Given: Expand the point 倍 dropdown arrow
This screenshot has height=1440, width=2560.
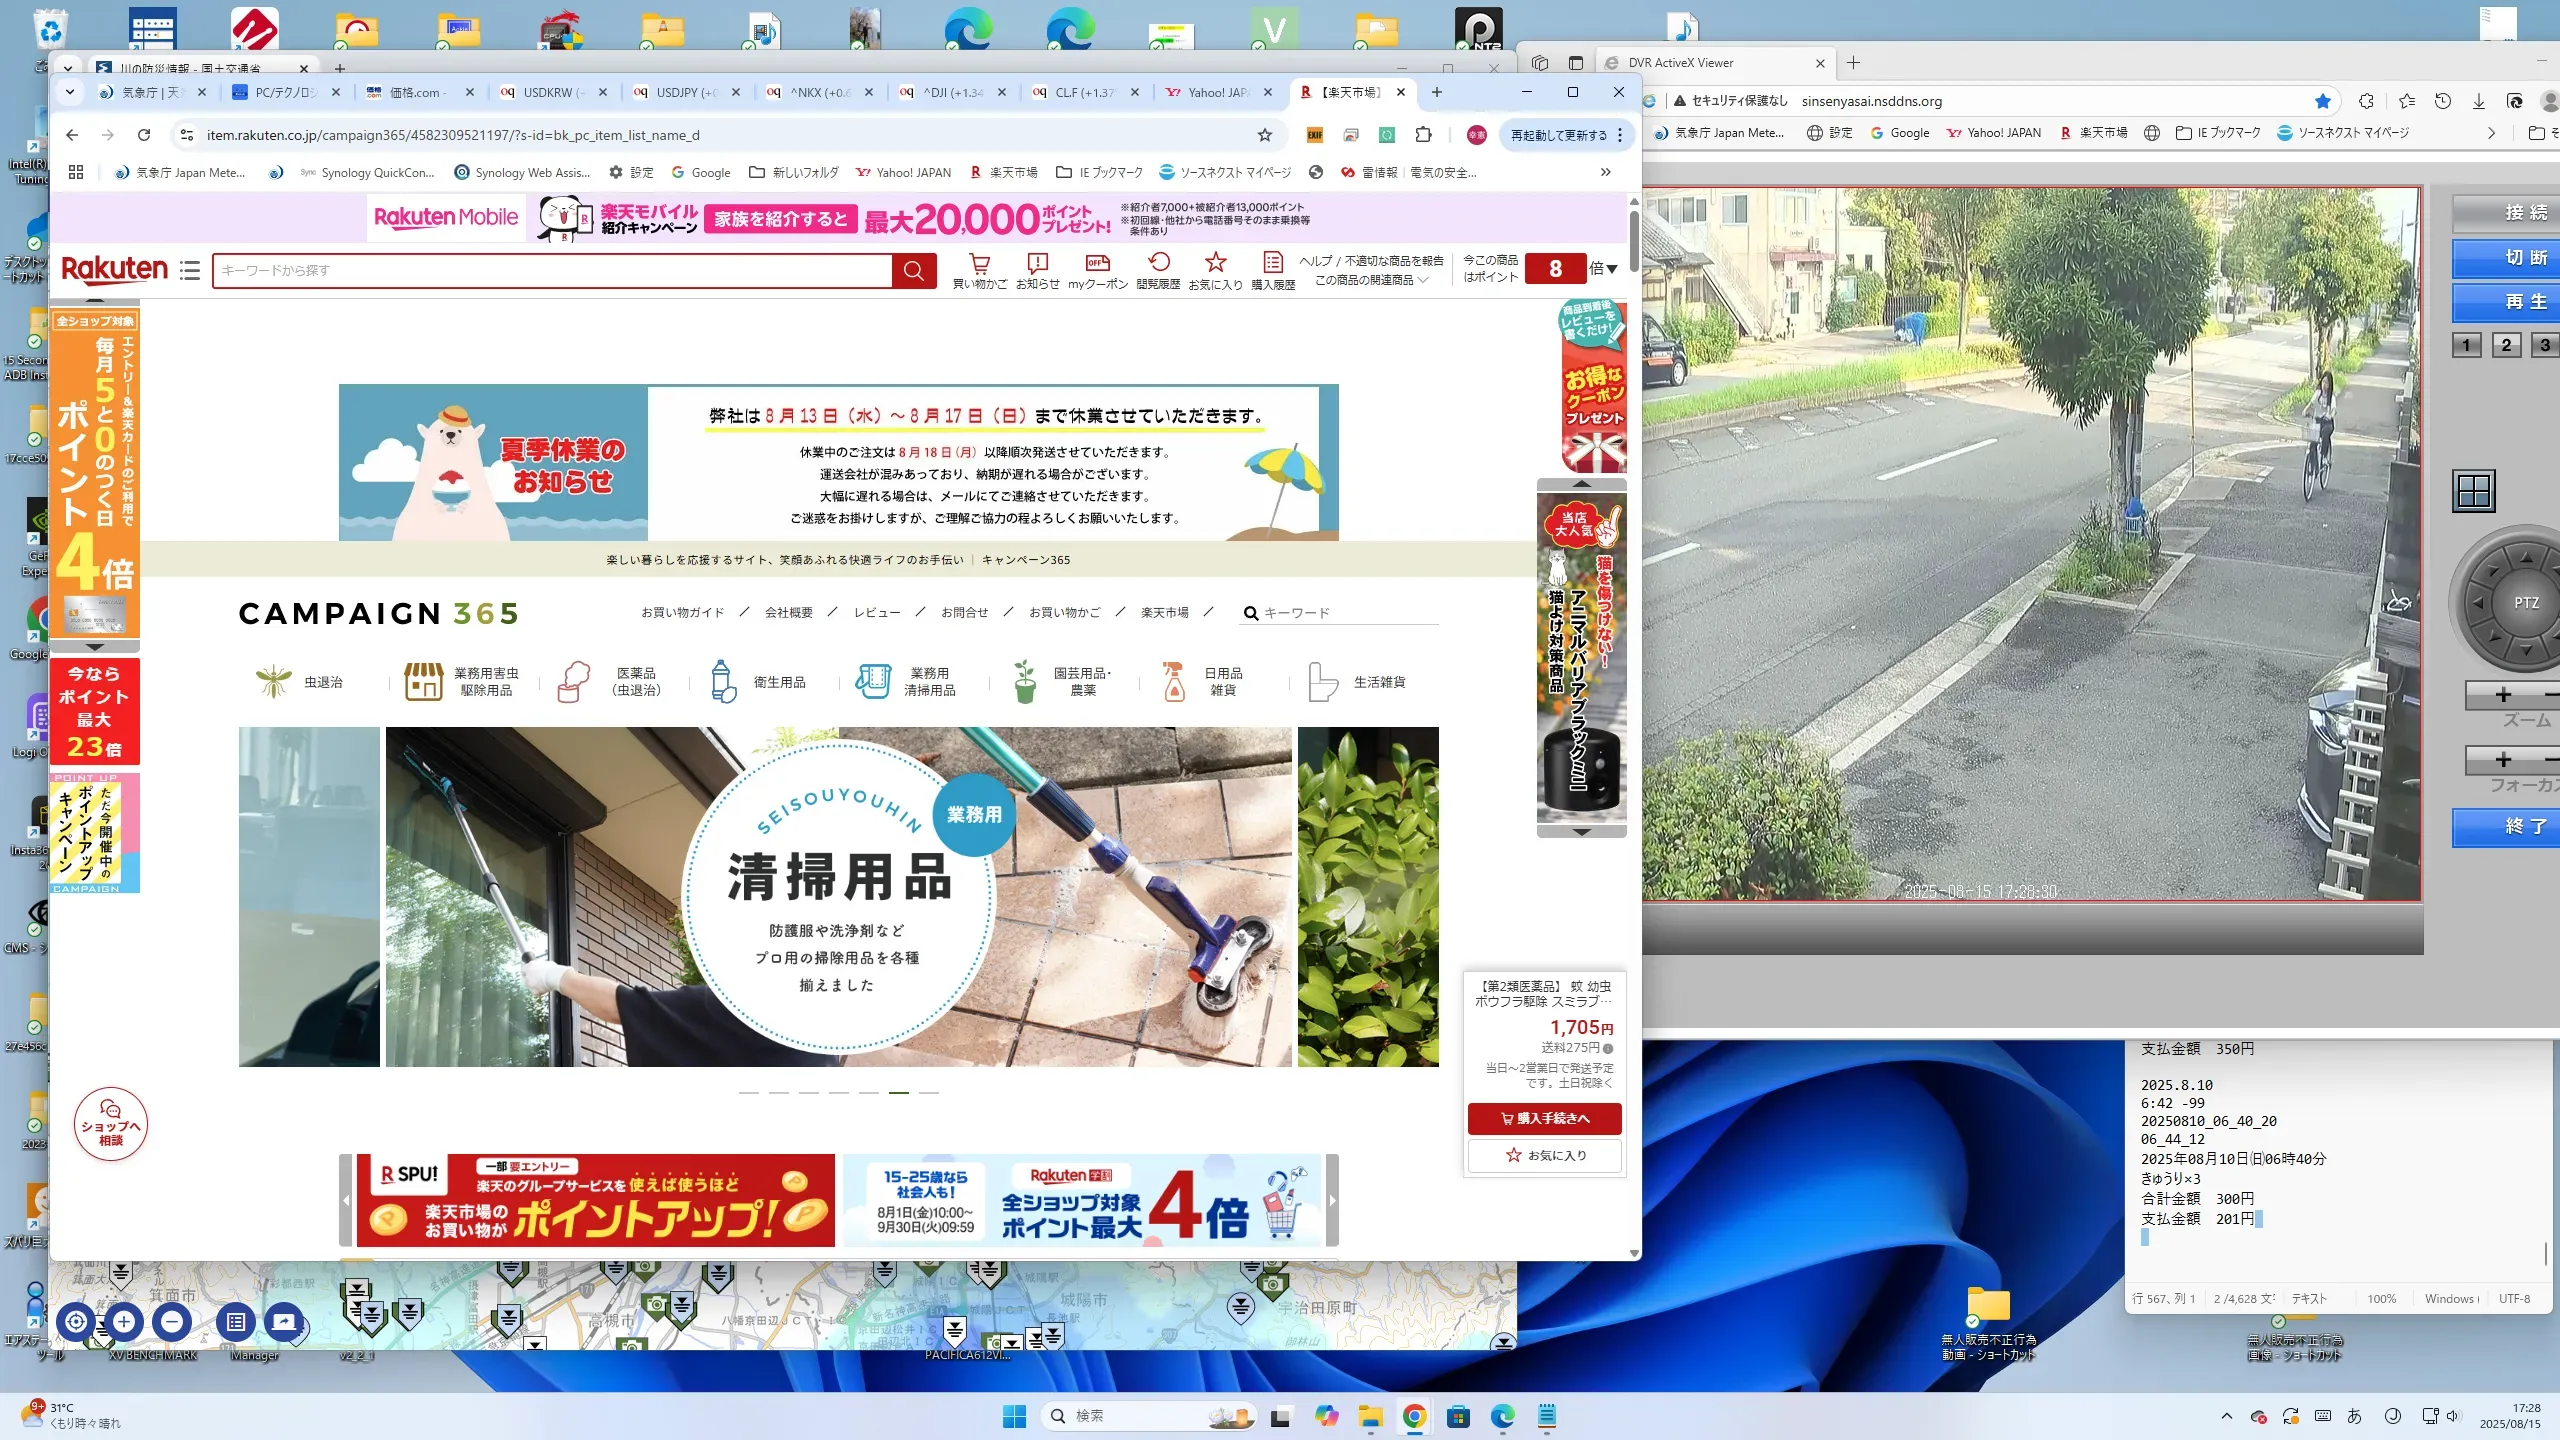Looking at the screenshot, I should [1612, 269].
